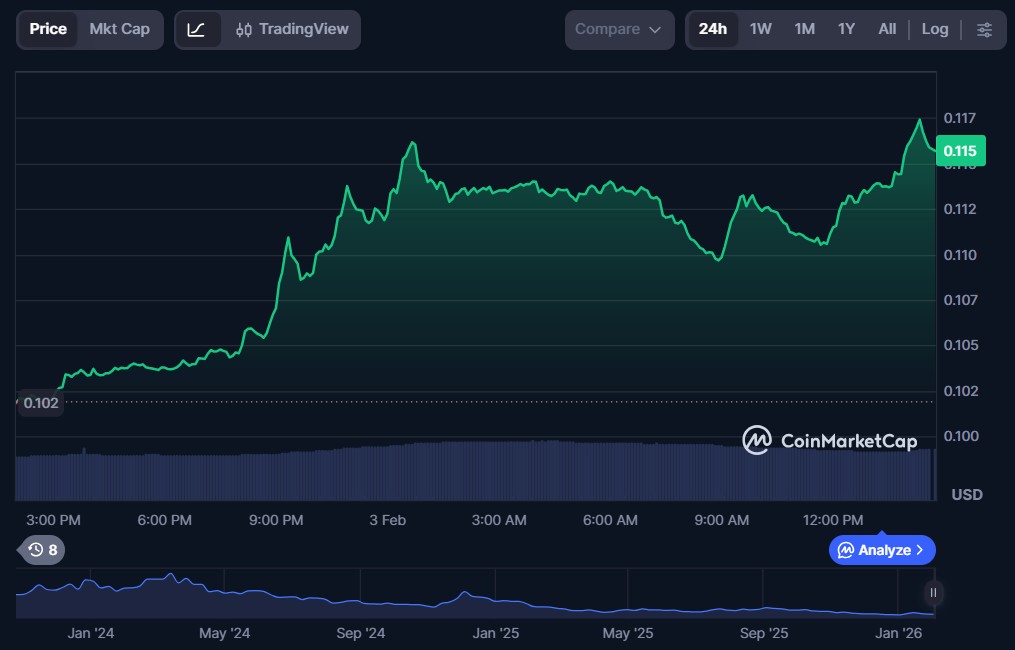Viewport: 1015px width, 650px height.
Task: Click May '24 on the mini timeline
Action: tap(225, 633)
